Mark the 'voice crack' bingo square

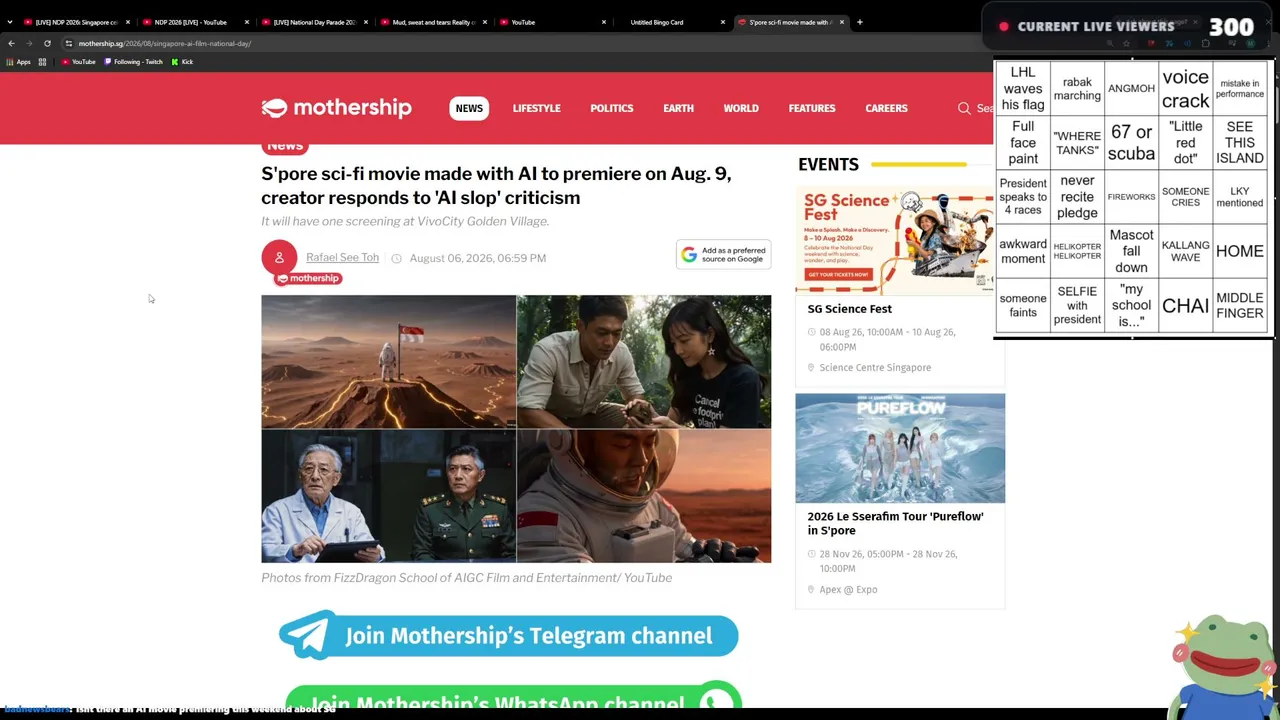[x=1186, y=88]
